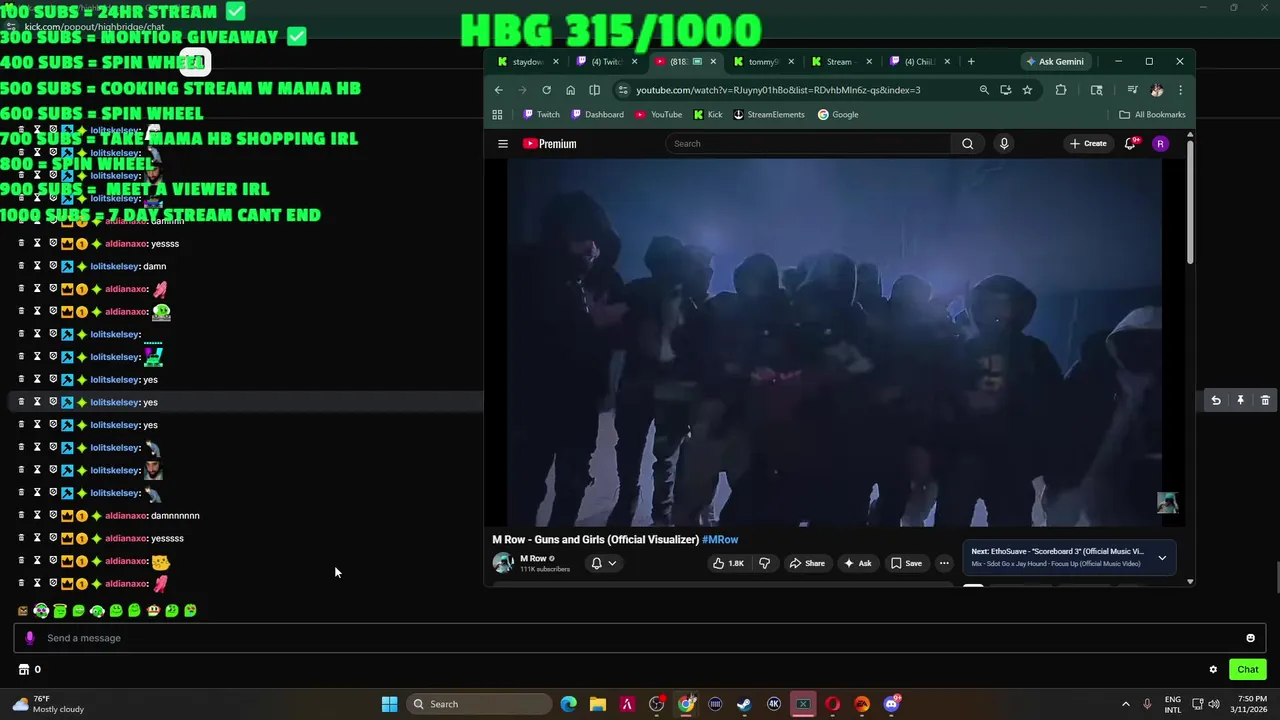The image size is (1280, 720).
Task: Start voice search with microphone icon
Action: (1004, 144)
